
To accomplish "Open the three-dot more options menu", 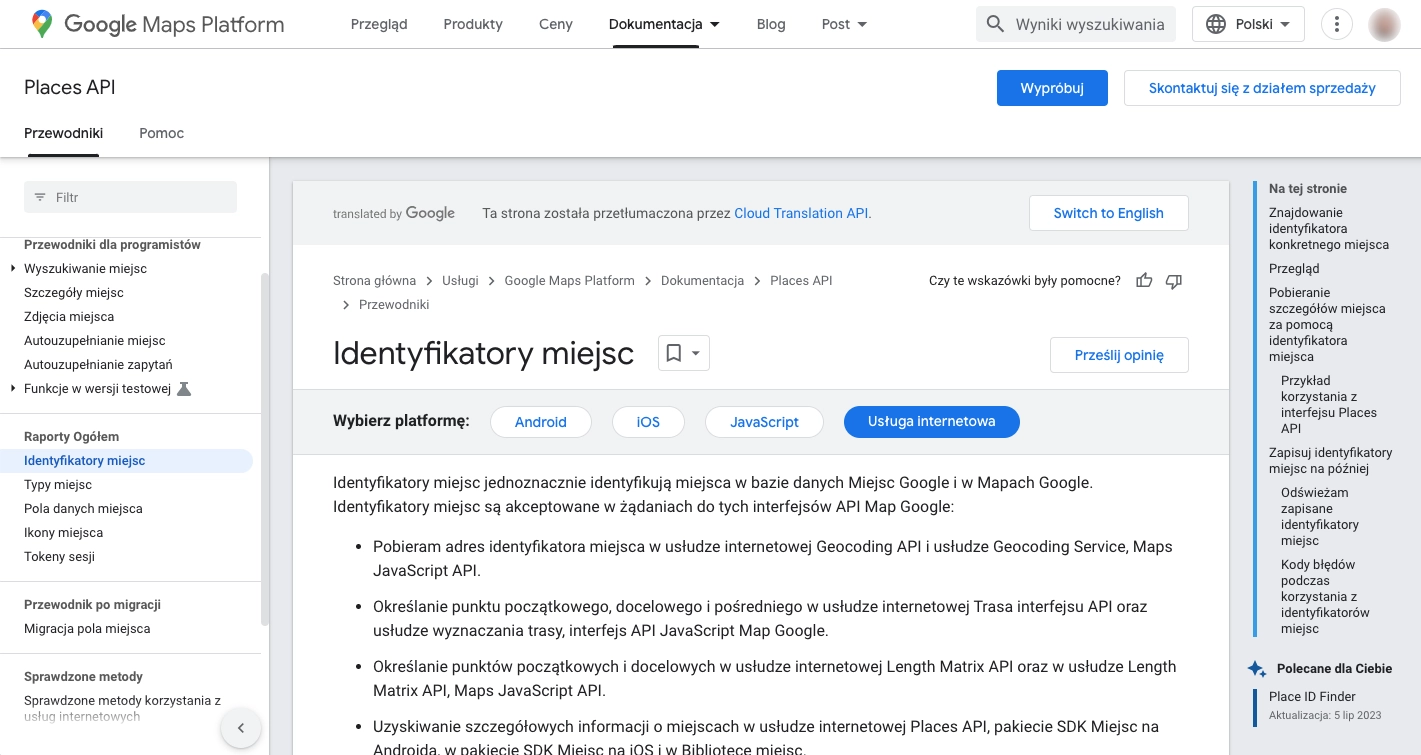I will [x=1336, y=24].
